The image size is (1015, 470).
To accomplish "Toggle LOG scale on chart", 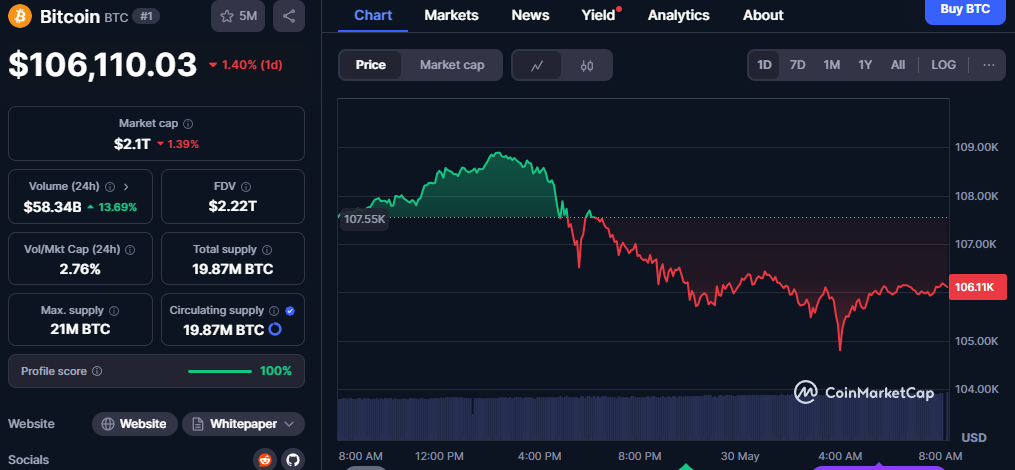I will click(x=943, y=65).
